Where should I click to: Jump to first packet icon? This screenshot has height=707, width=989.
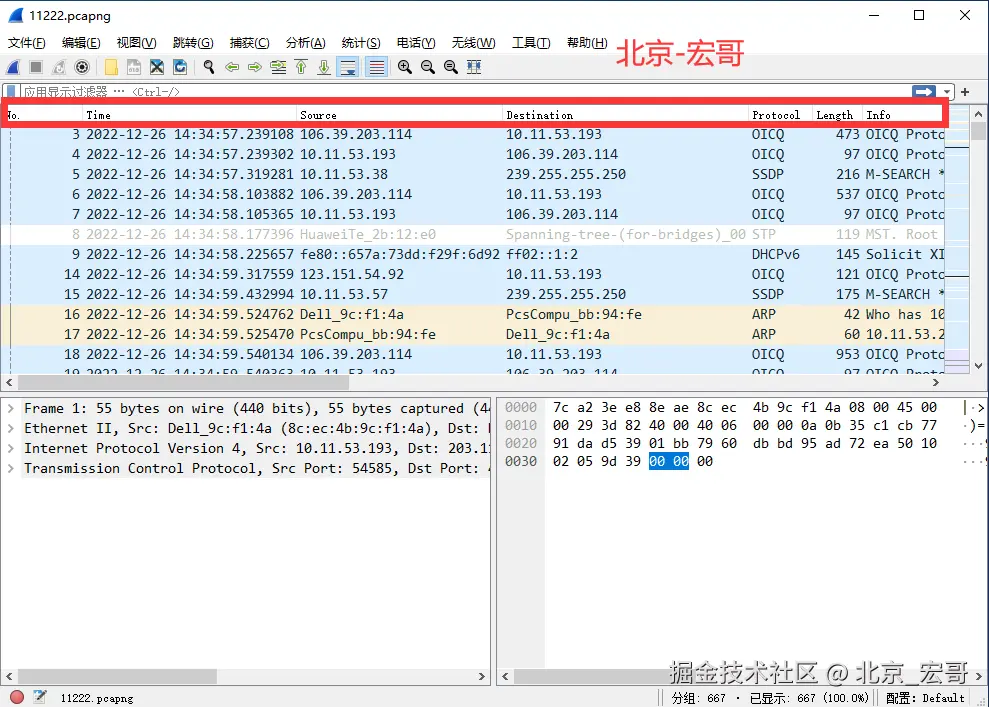tap(301, 67)
